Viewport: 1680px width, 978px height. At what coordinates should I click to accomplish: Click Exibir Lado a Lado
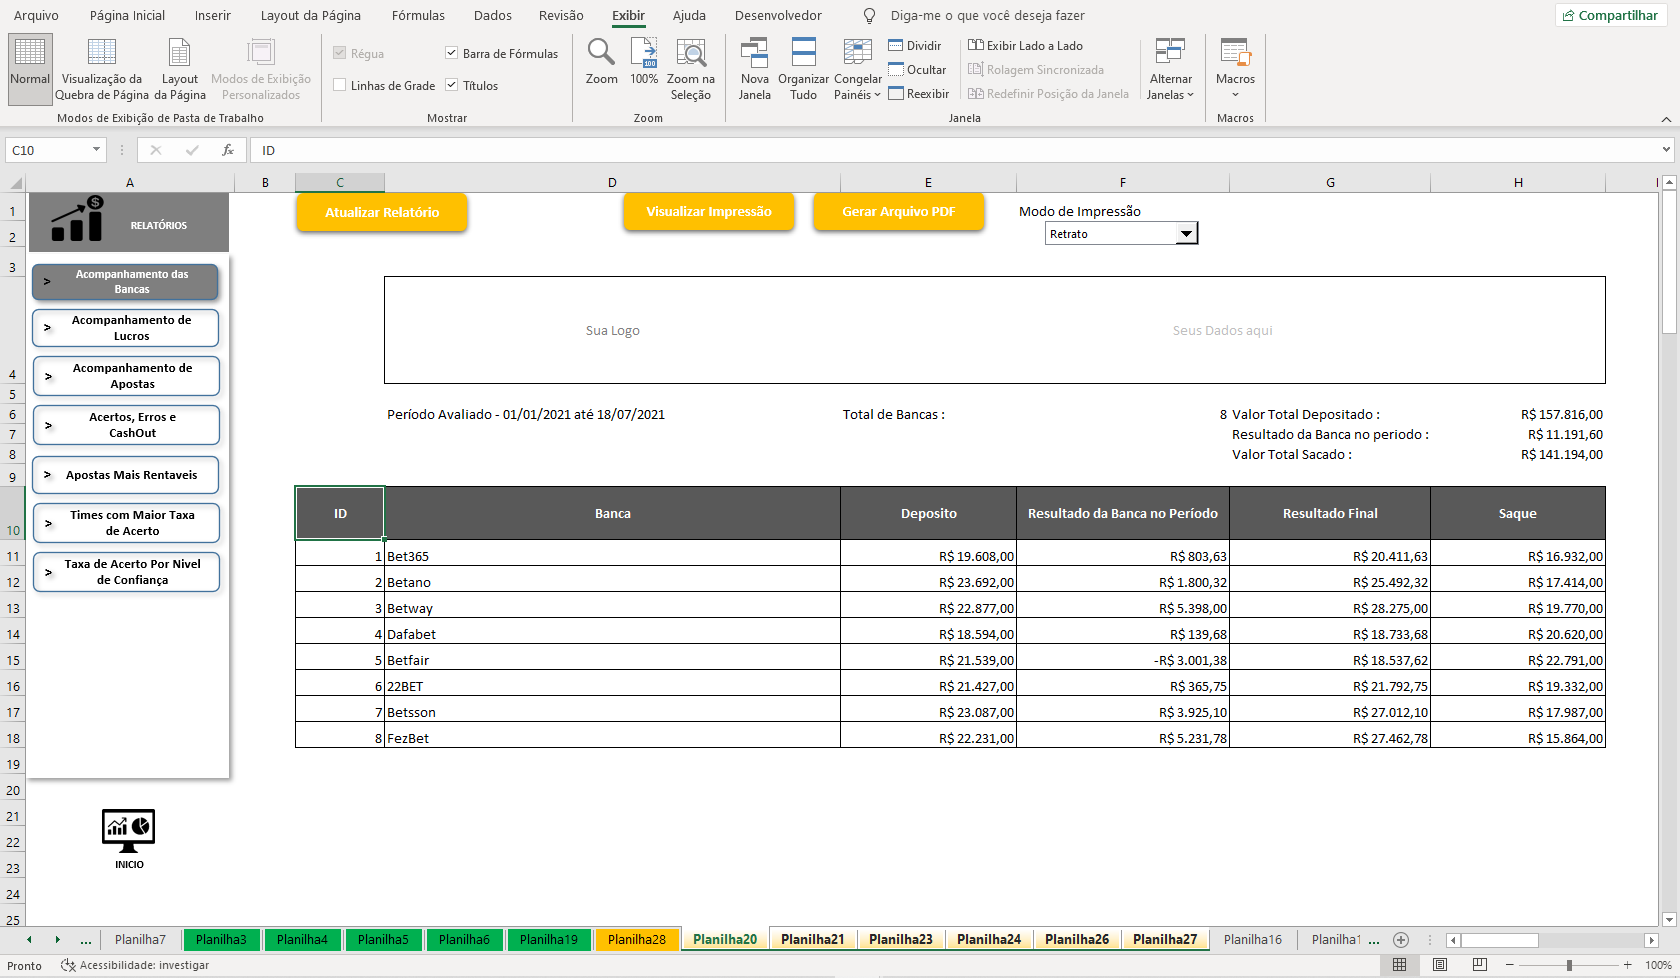point(1026,46)
